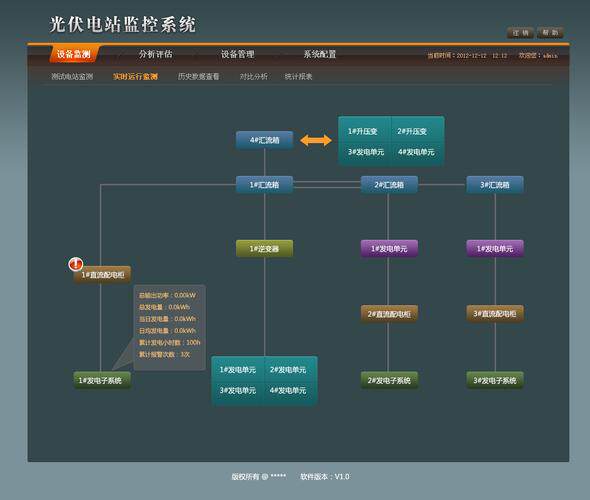Select the 测试电站监测 sub-menu item

click(72, 77)
